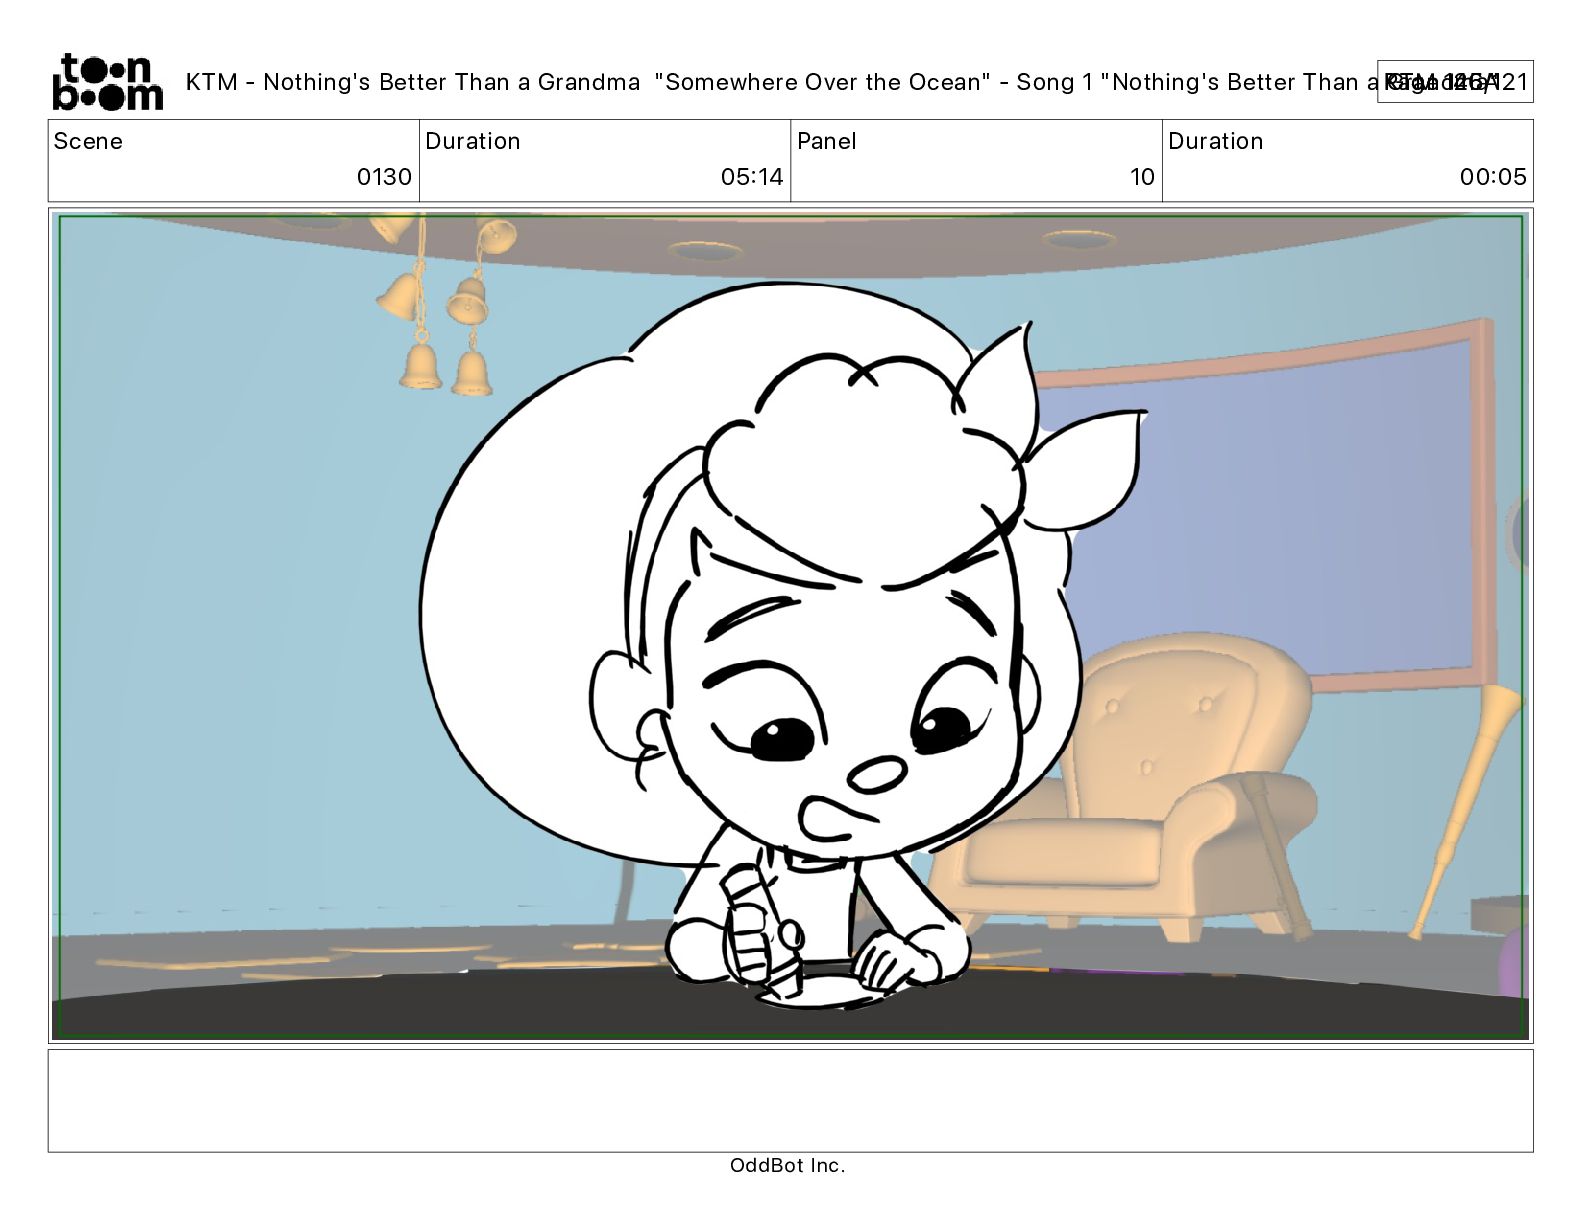This screenshot has height=1224, width=1584.
Task: Click the empty notes box below the panel
Action: click(790, 1100)
